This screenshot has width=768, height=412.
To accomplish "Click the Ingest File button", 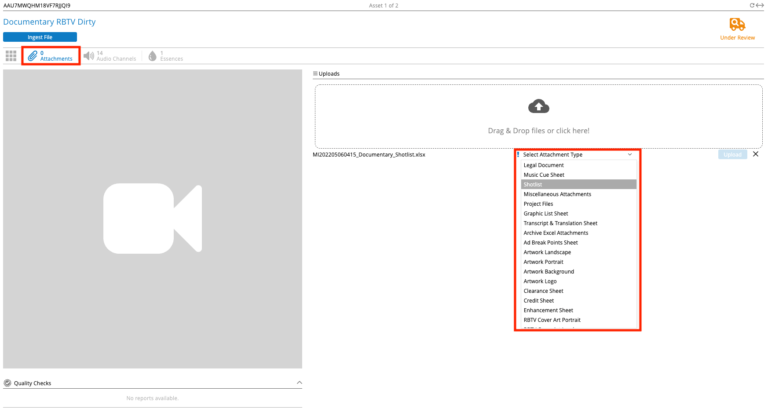I will point(40,37).
